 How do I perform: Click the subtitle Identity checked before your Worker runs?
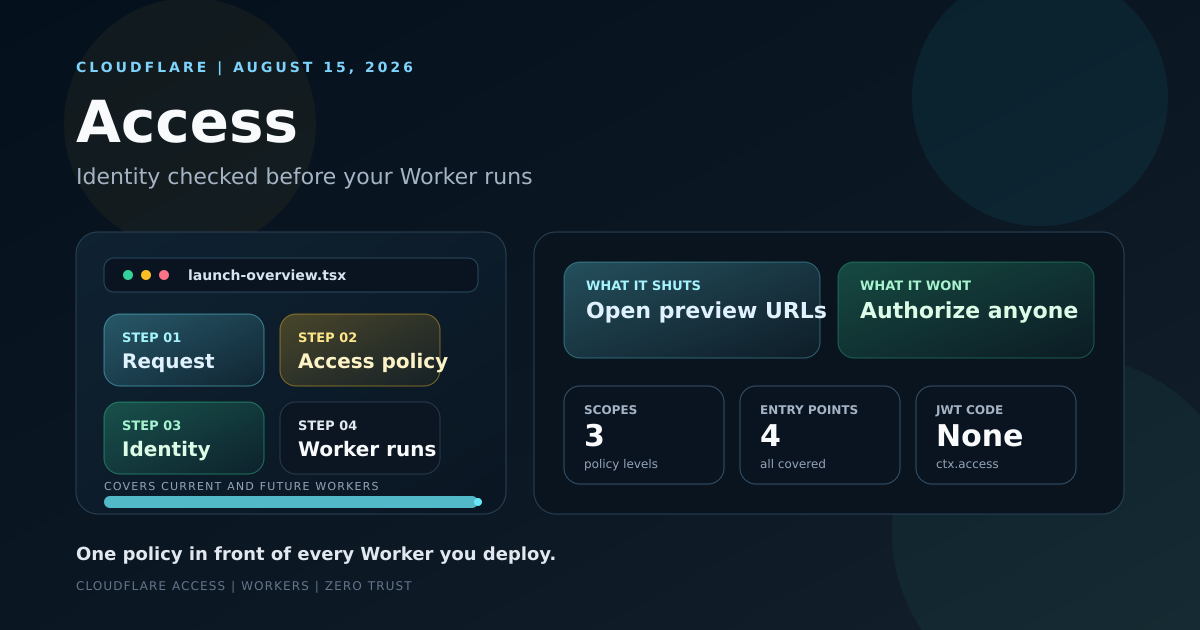(304, 177)
